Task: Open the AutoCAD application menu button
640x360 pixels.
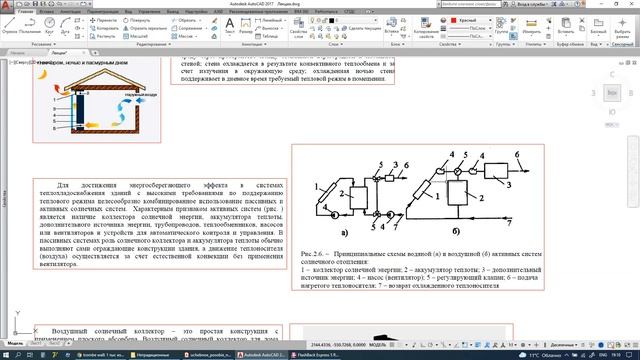Action: click(x=6, y=6)
